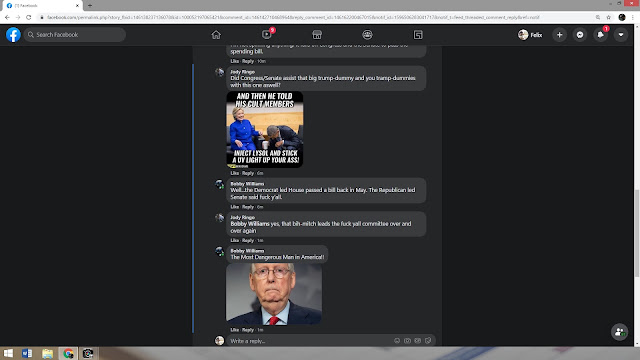Click the Write a reply field
This screenshot has width=640, height=360.
coord(309,341)
